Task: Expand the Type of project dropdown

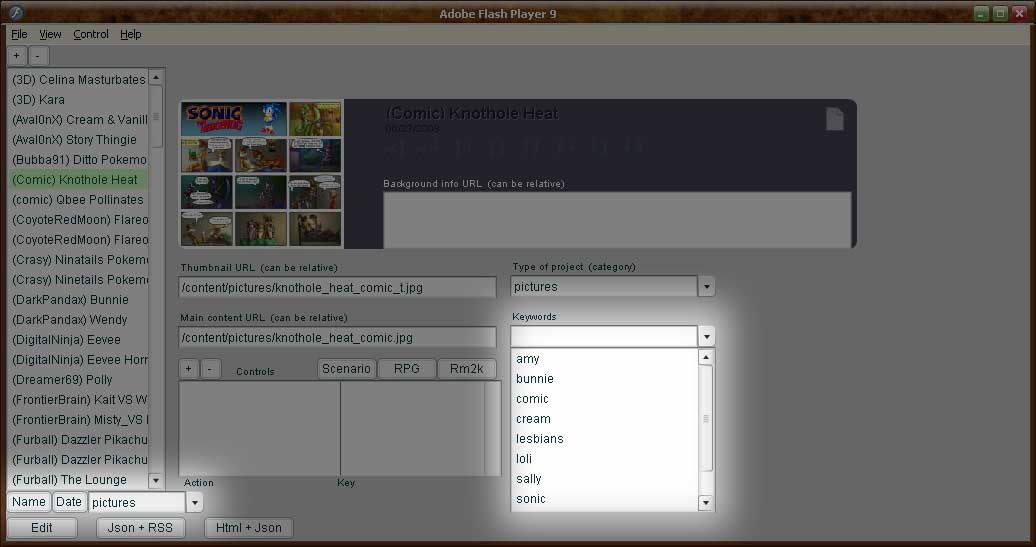Action: point(706,287)
